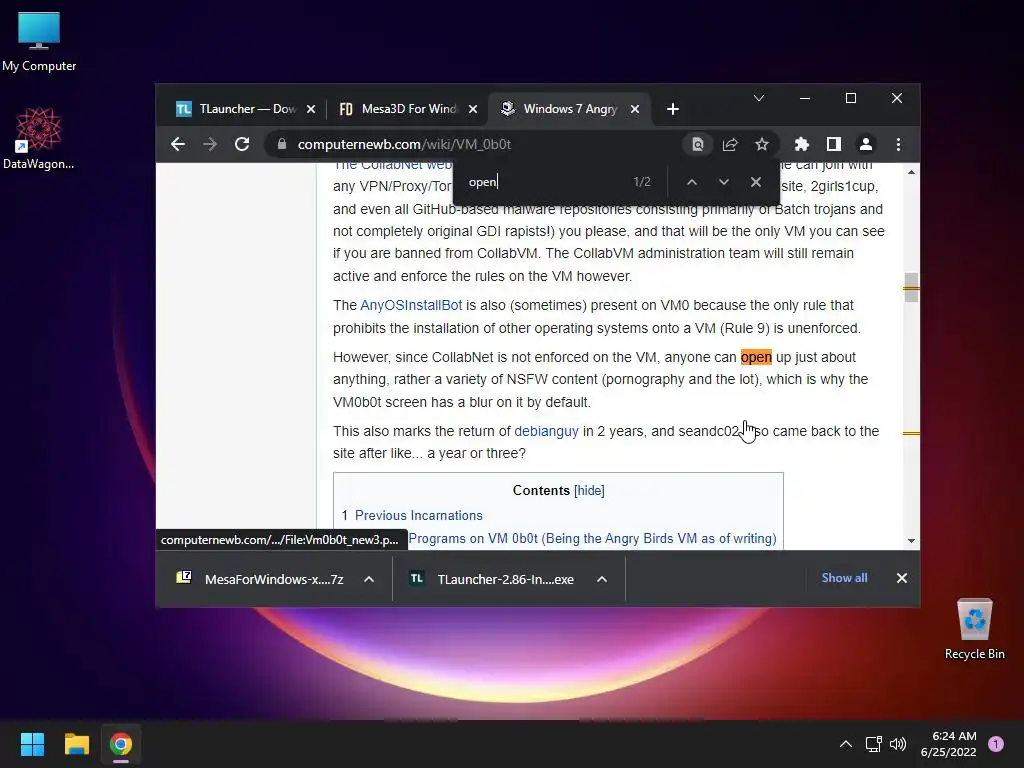1024x768 pixels.
Task: Open the AnyOSInstallBot link
Action: pyautogui.click(x=411, y=305)
